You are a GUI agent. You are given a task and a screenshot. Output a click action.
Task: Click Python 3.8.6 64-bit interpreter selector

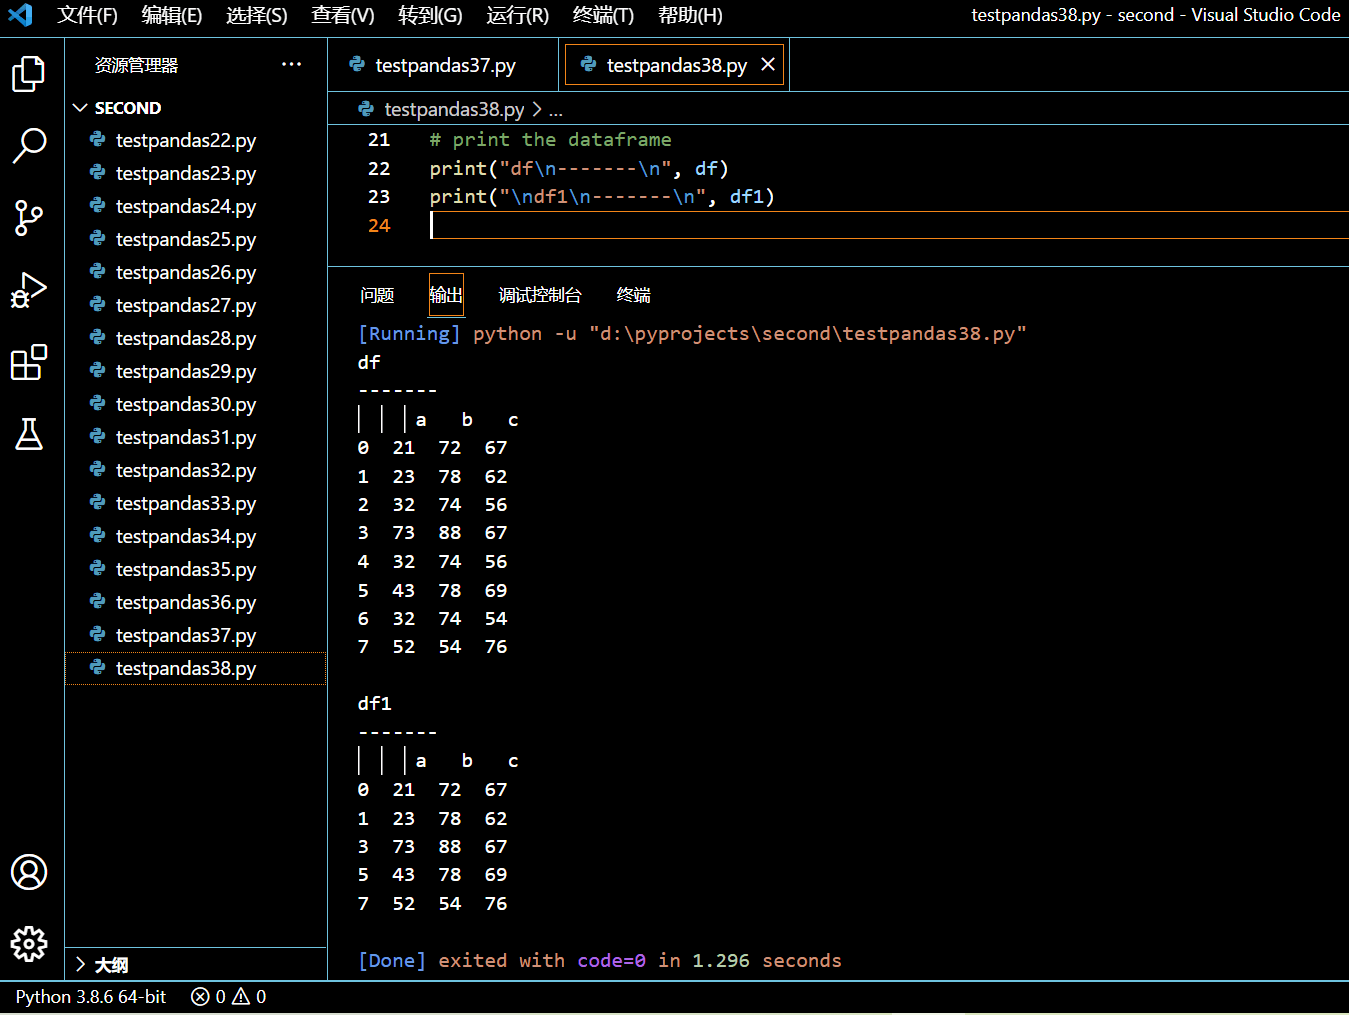click(x=91, y=996)
